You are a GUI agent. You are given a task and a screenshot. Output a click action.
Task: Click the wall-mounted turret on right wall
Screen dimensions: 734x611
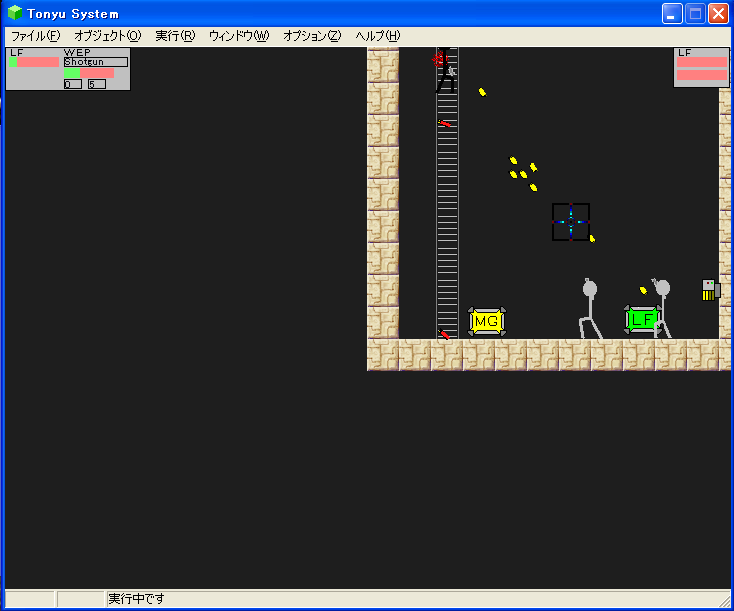pos(711,289)
